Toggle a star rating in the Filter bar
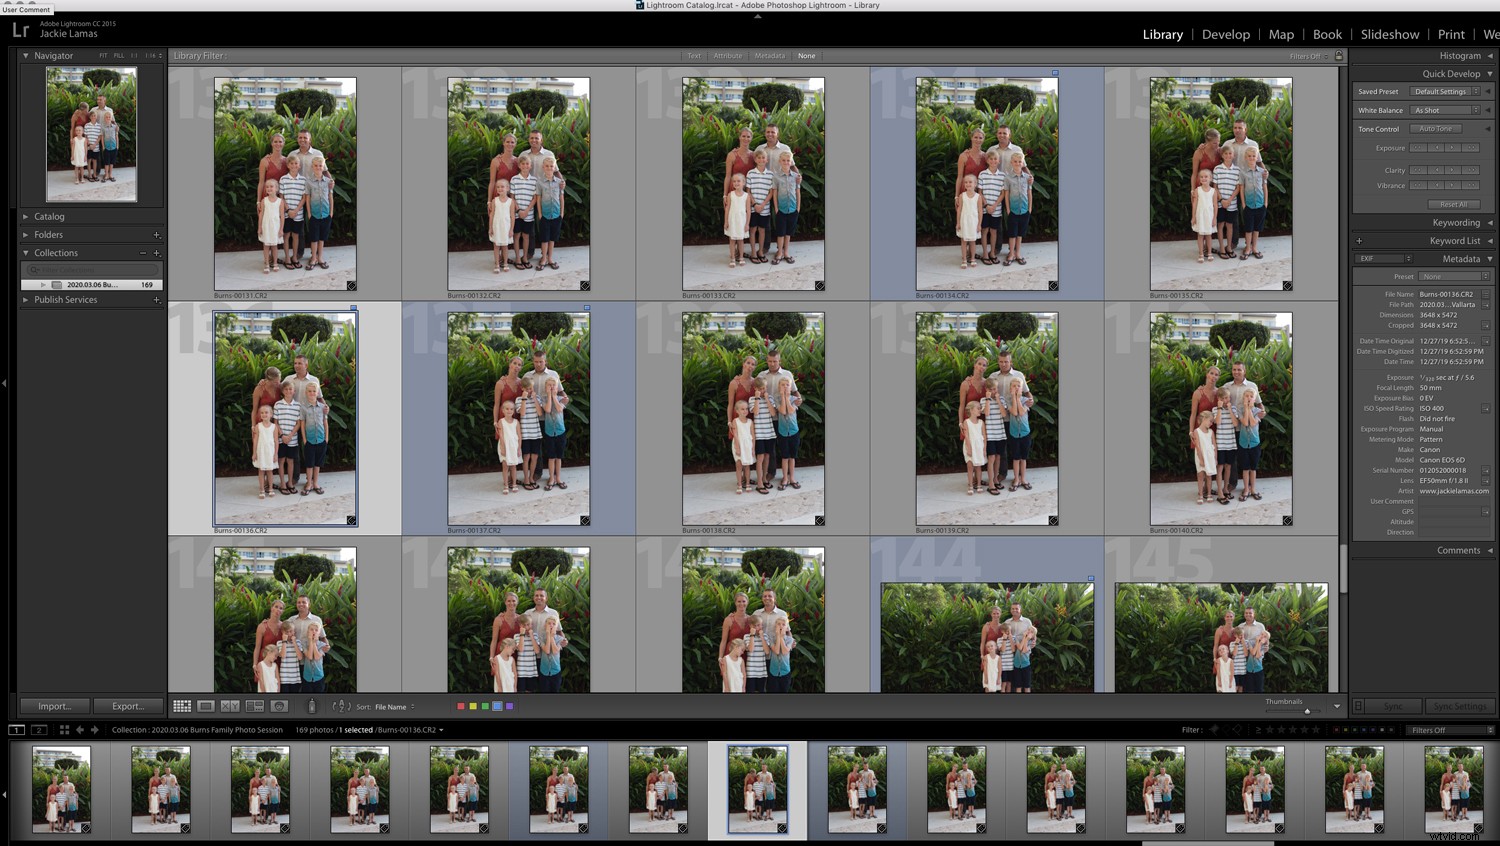Viewport: 1500px width, 846px height. point(1270,730)
